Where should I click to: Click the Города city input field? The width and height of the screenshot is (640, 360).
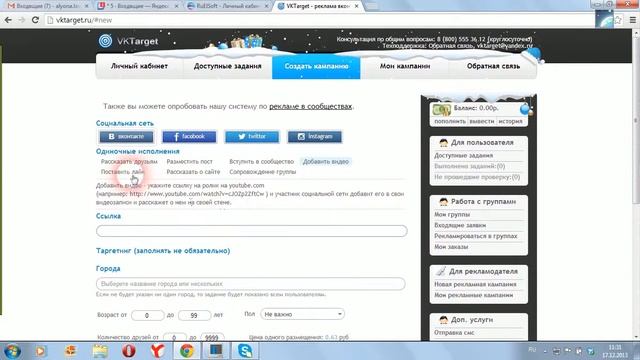[x=251, y=284]
